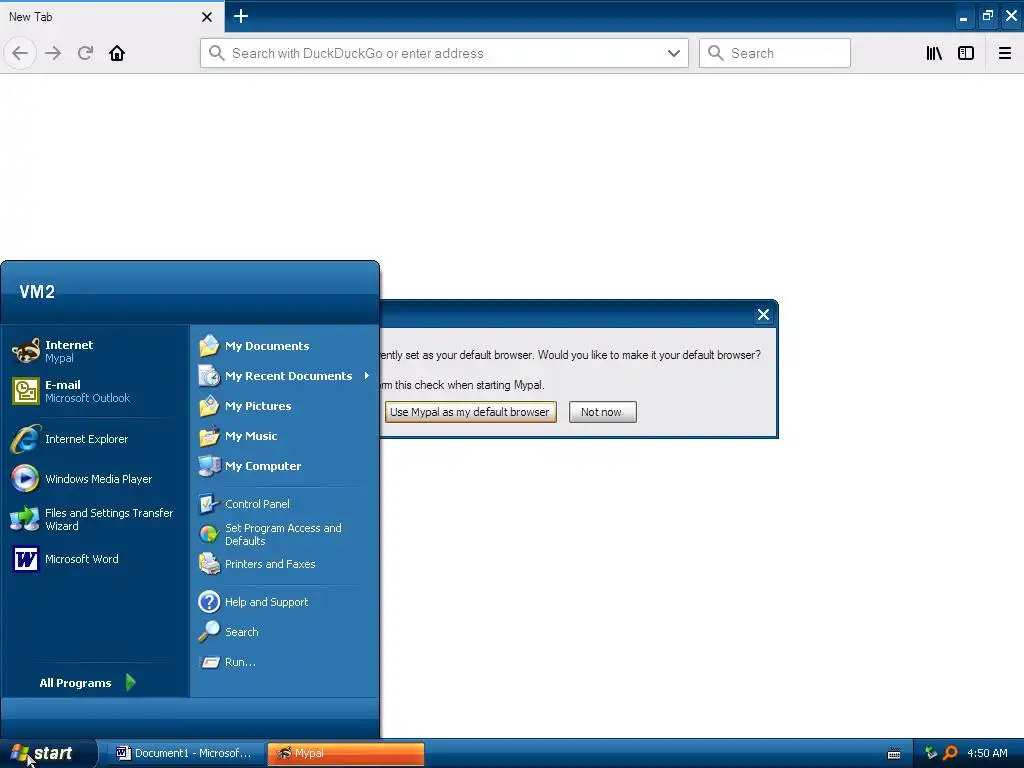Image resolution: width=1024 pixels, height=768 pixels.
Task: Select the New Tab browser tab
Action: tap(111, 17)
